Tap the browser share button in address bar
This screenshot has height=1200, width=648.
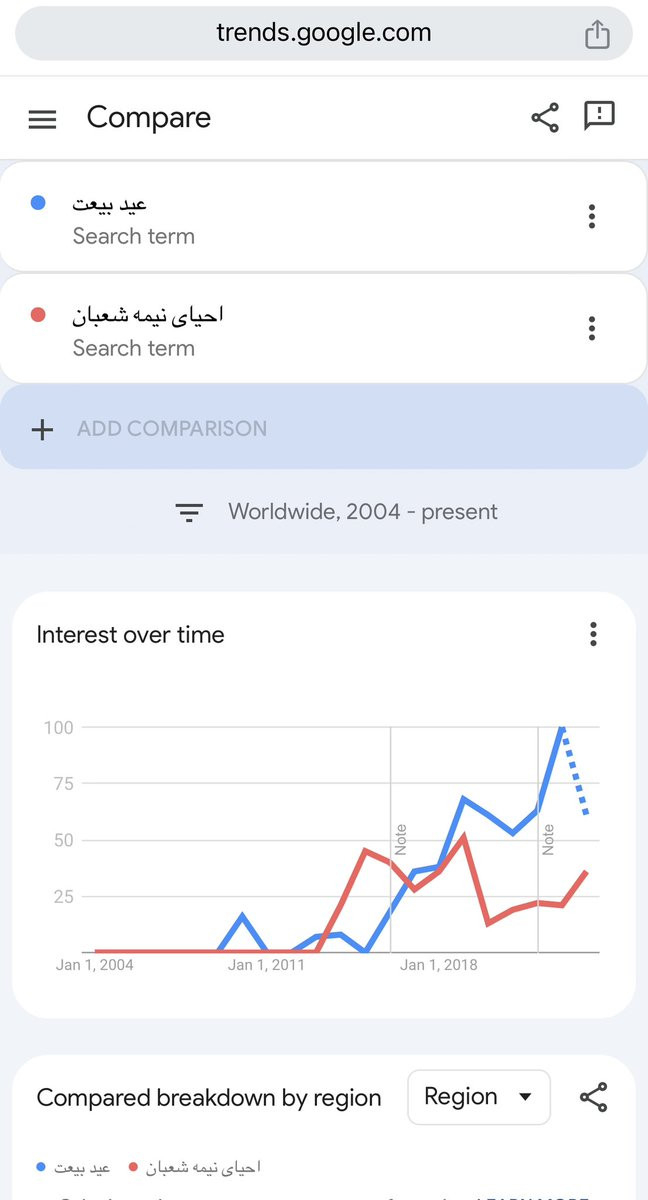pyautogui.click(x=597, y=34)
